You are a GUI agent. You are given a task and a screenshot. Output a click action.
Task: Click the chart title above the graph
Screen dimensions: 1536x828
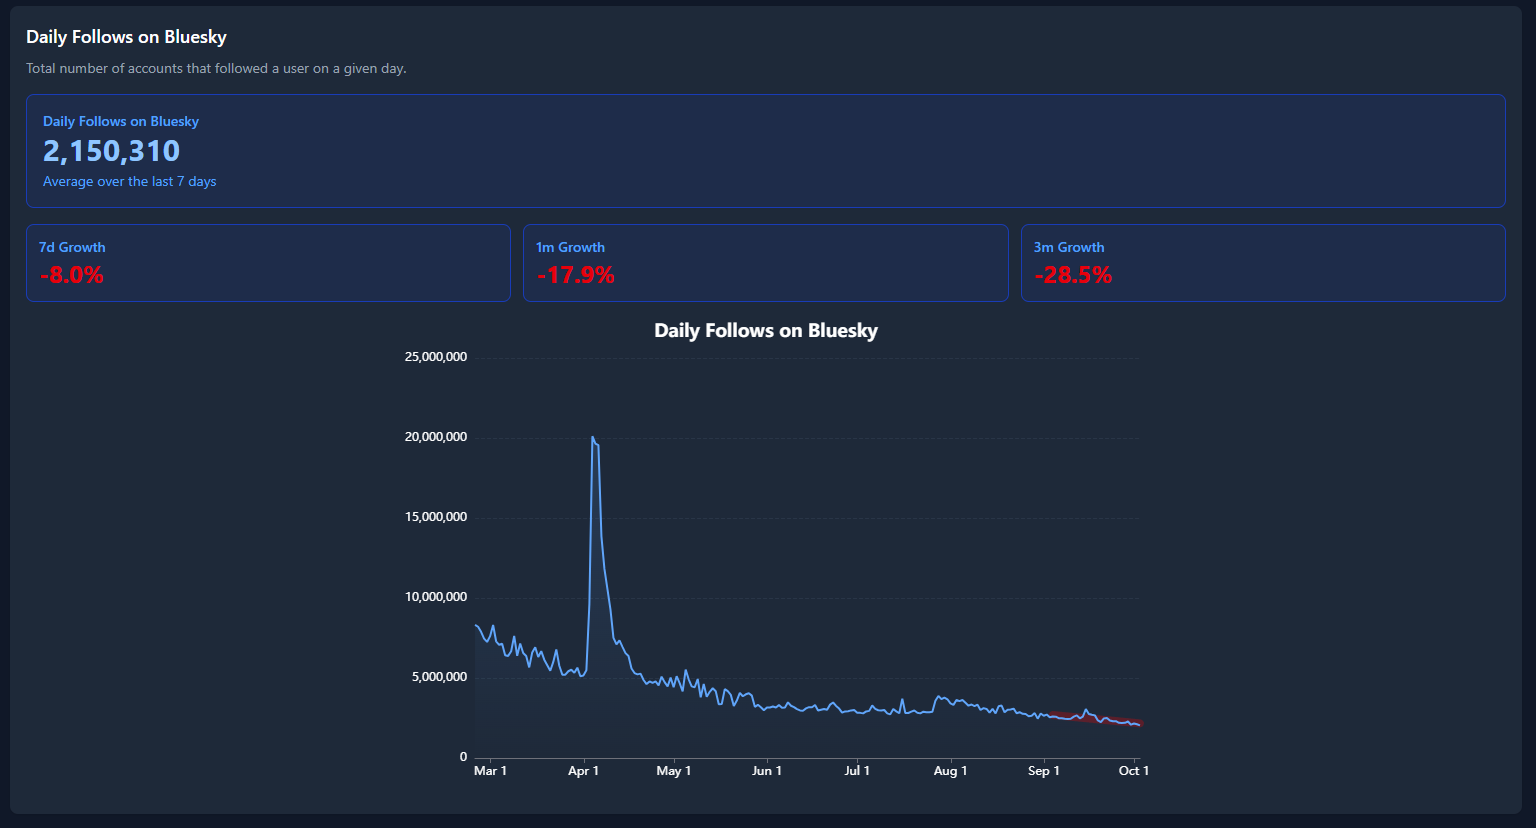tap(766, 331)
